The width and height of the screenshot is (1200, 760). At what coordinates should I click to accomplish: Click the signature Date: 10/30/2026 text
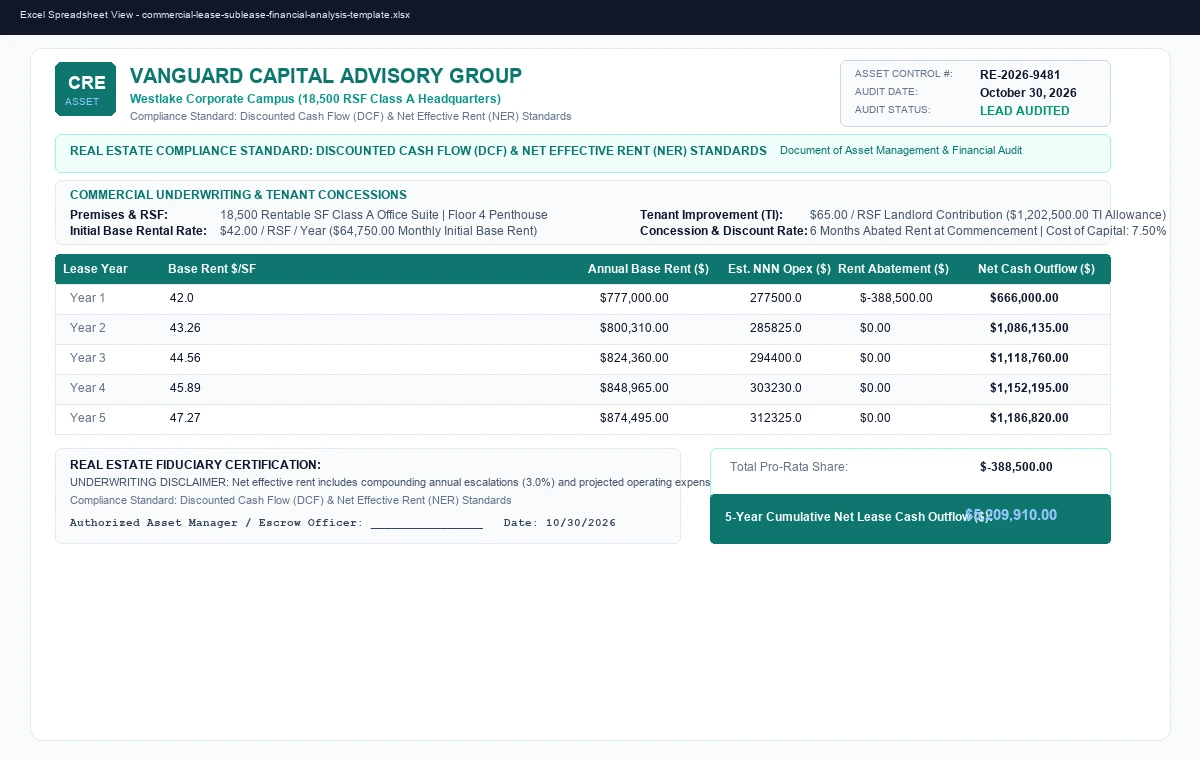[x=560, y=523]
